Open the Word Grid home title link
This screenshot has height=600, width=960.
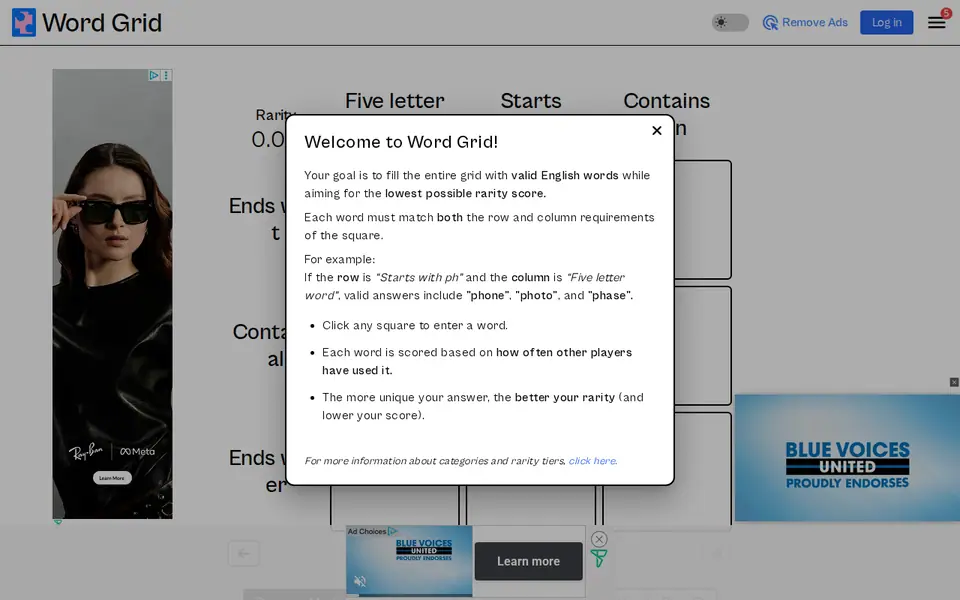click(102, 23)
